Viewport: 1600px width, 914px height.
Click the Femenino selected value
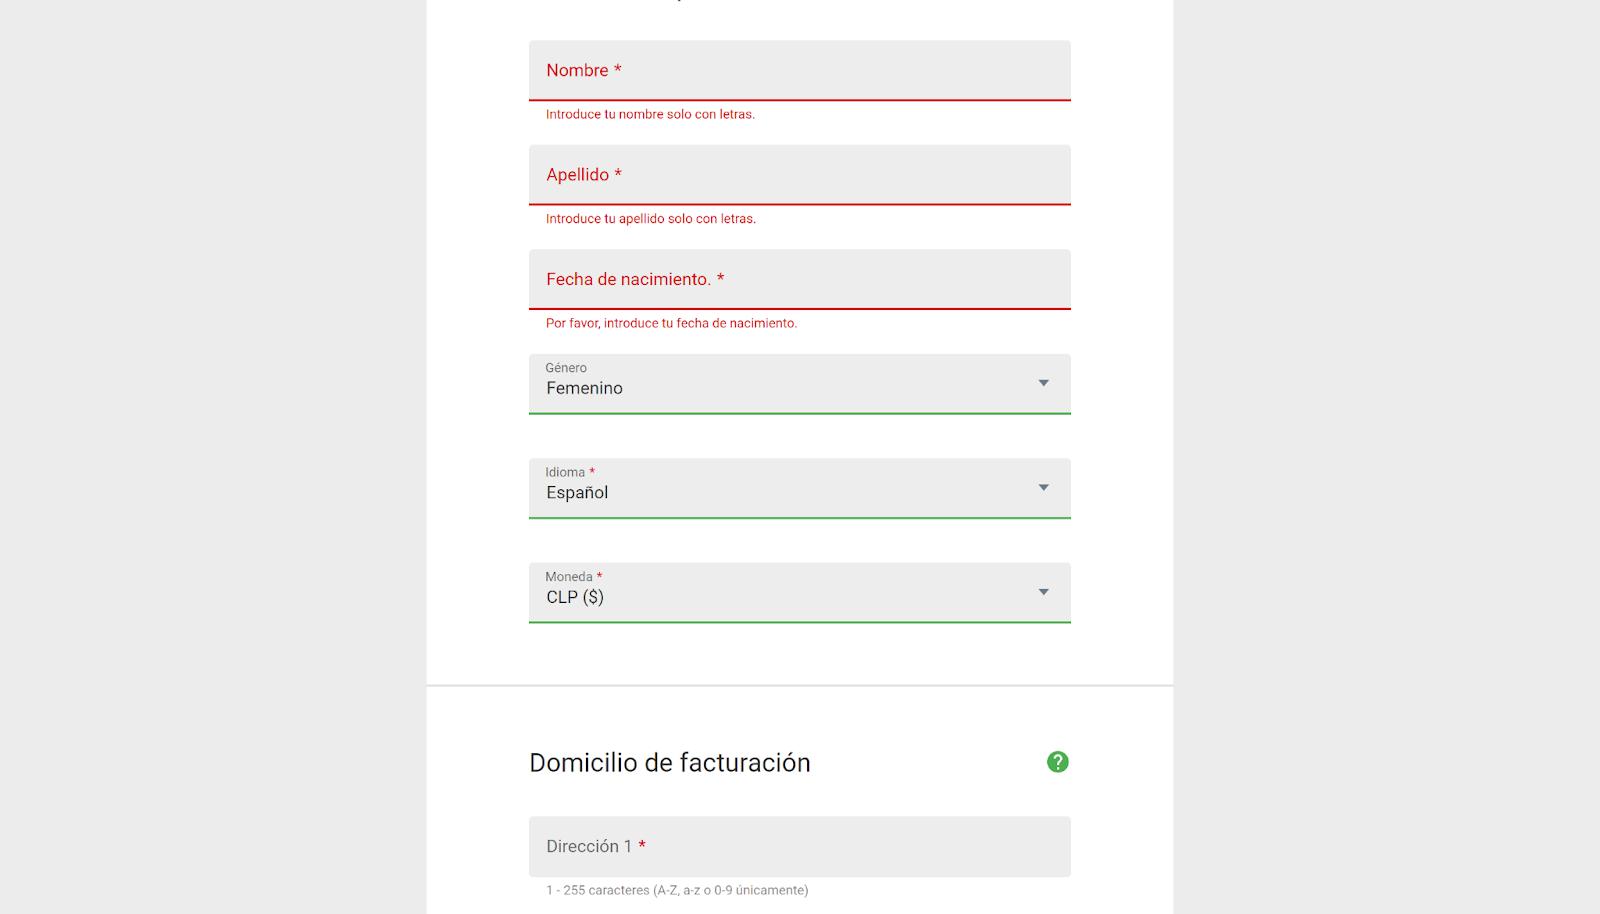[x=584, y=388]
